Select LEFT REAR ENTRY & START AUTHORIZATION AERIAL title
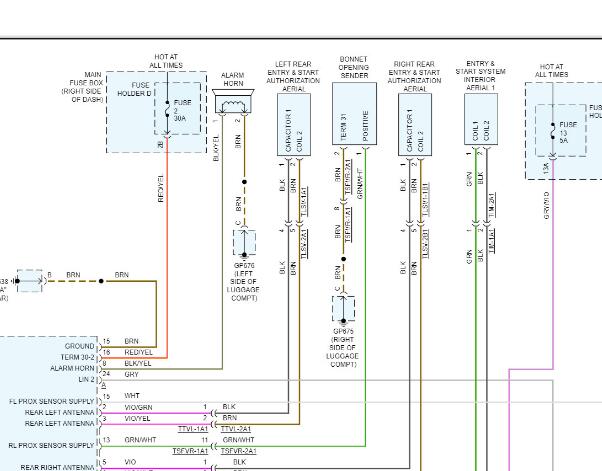 coord(293,76)
